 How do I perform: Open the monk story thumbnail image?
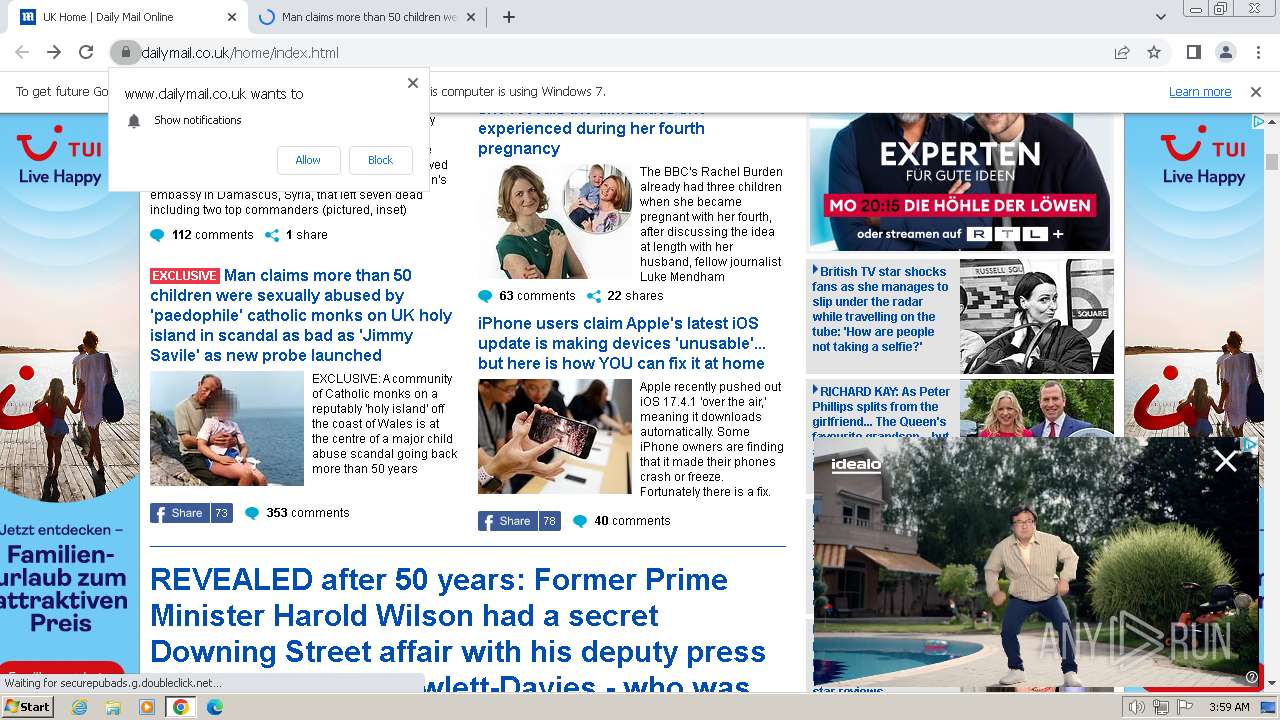(x=227, y=428)
